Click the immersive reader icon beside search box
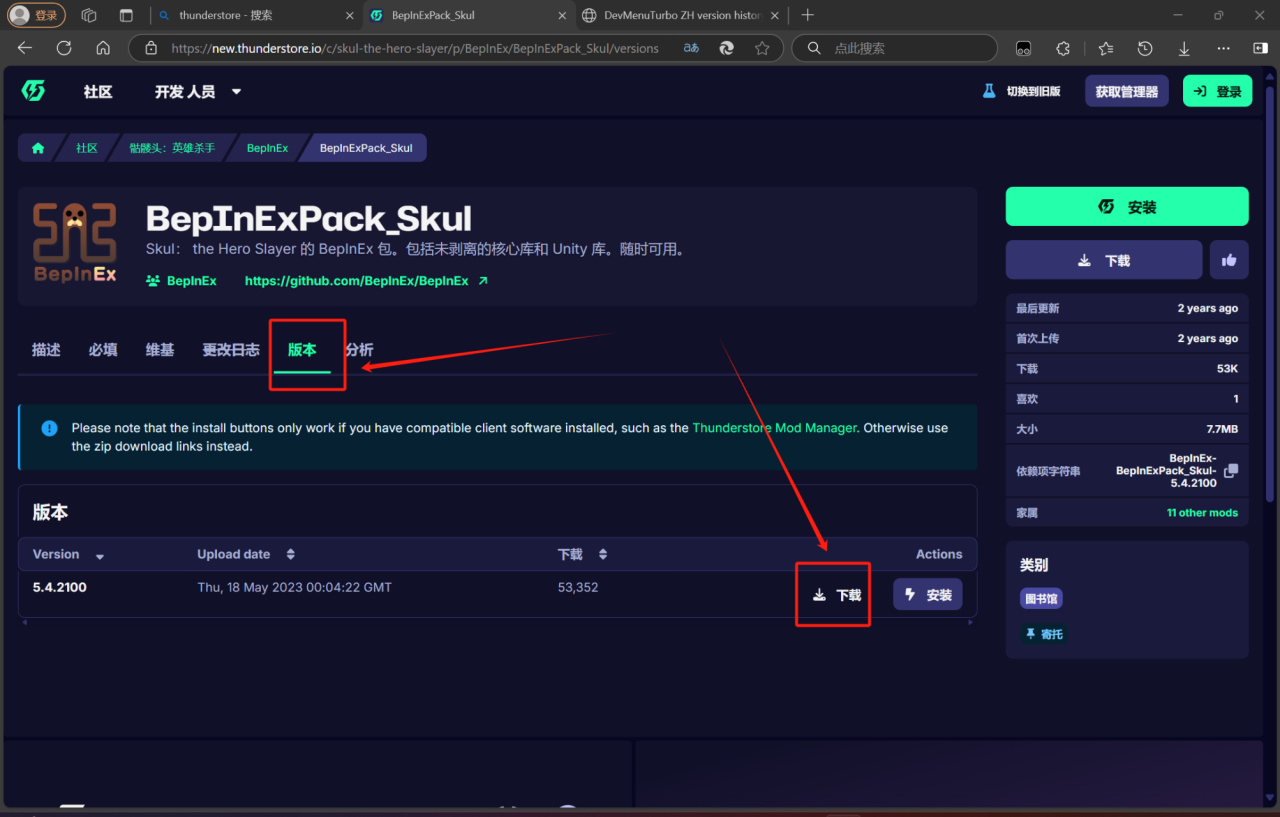 coord(1023,48)
